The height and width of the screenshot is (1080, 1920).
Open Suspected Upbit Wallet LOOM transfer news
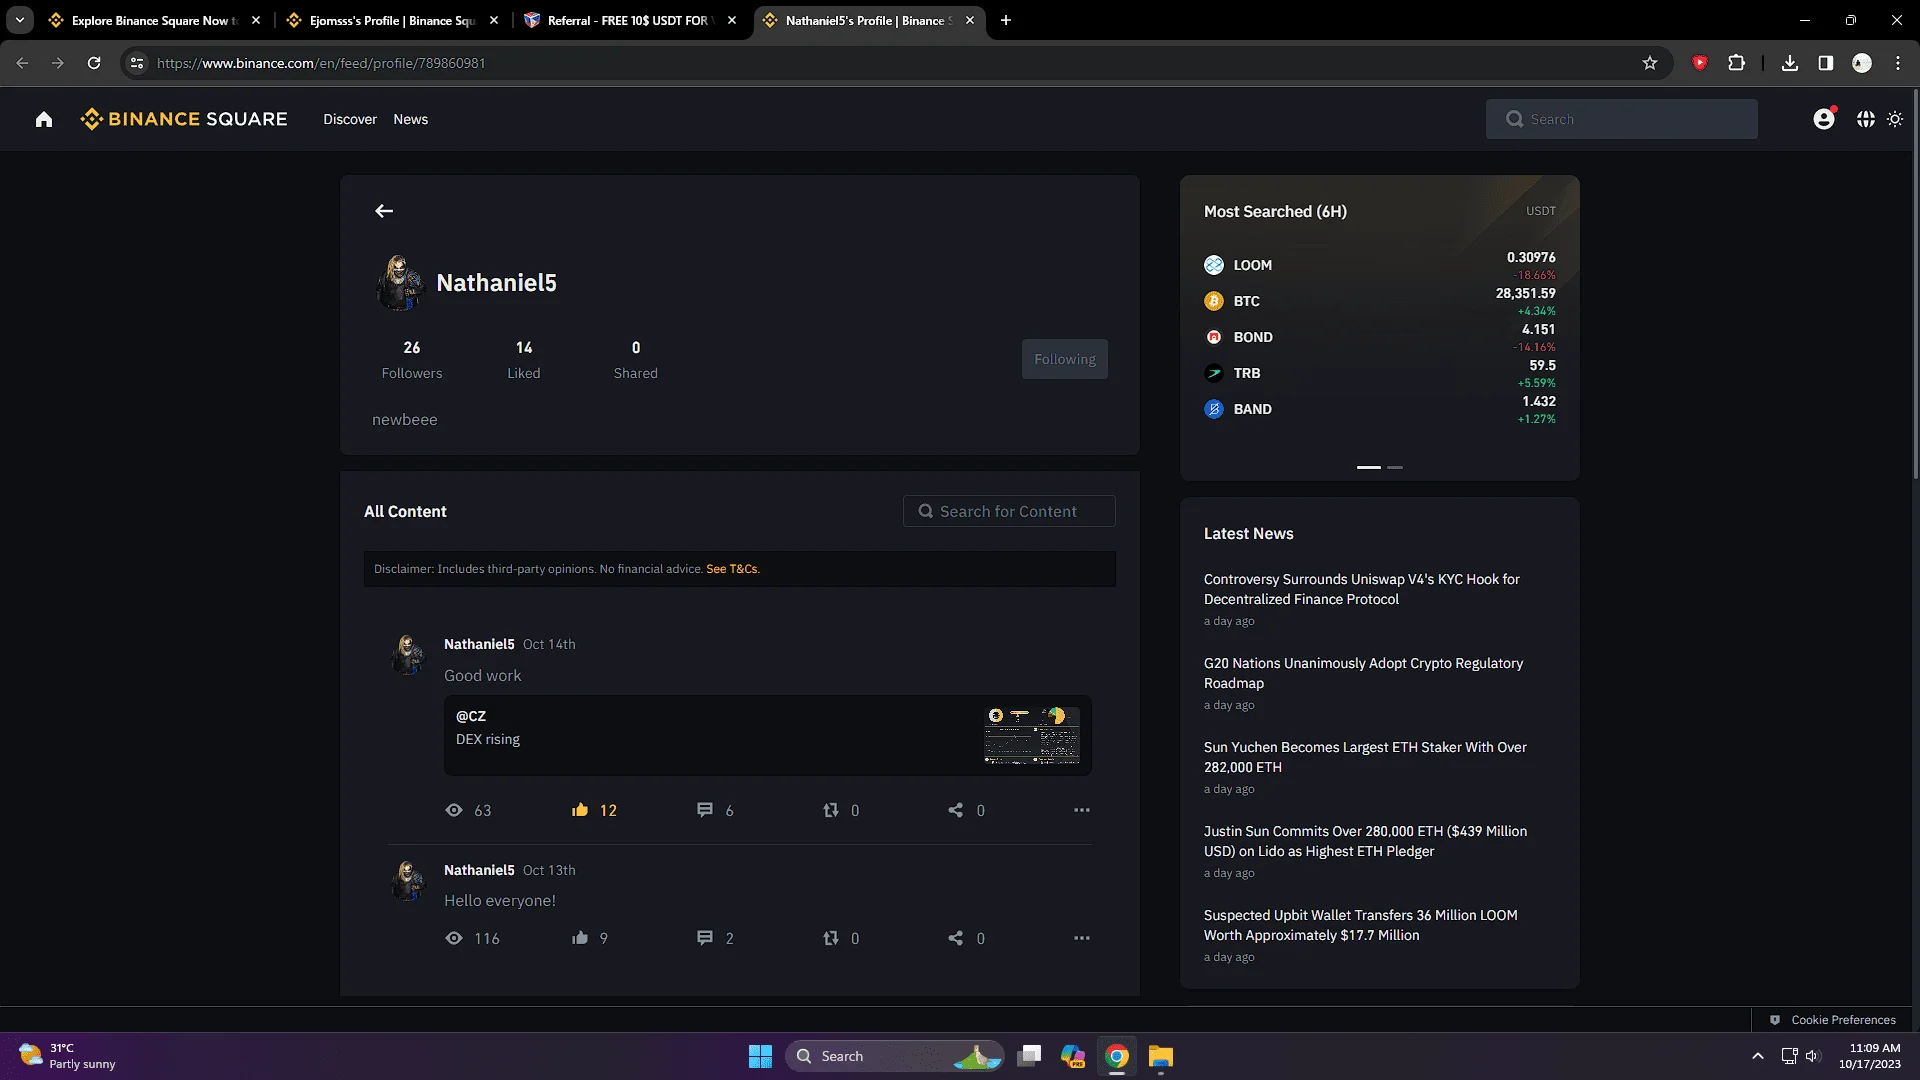point(1361,925)
